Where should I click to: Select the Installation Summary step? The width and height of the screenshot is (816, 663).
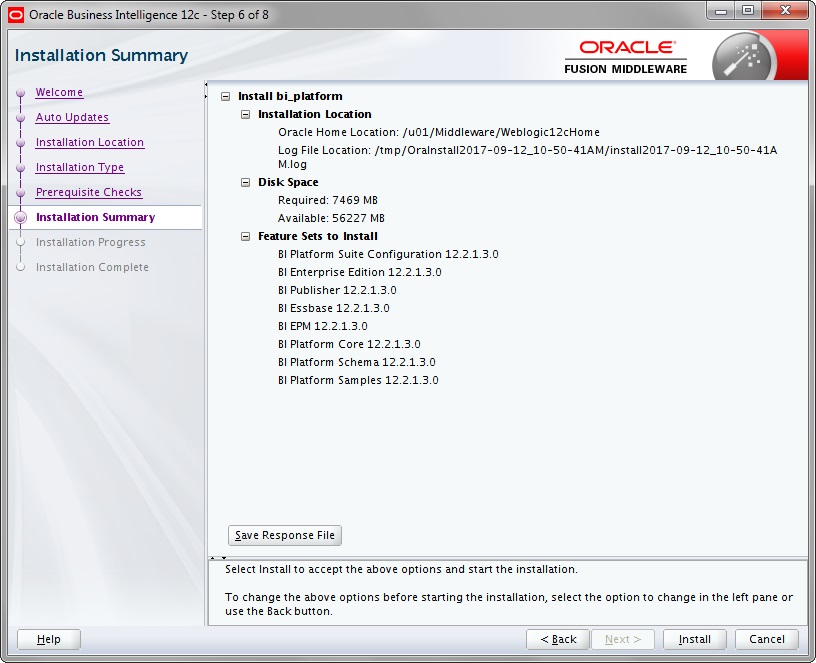pyautogui.click(x=95, y=217)
